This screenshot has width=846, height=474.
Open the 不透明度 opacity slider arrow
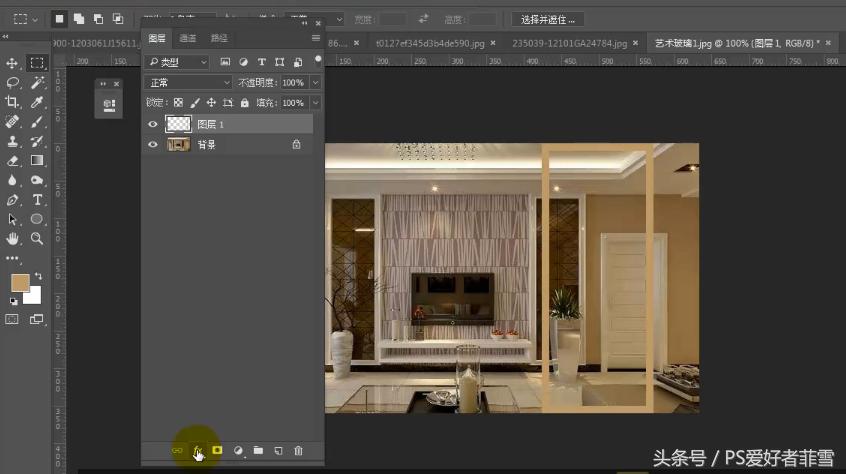pos(316,83)
